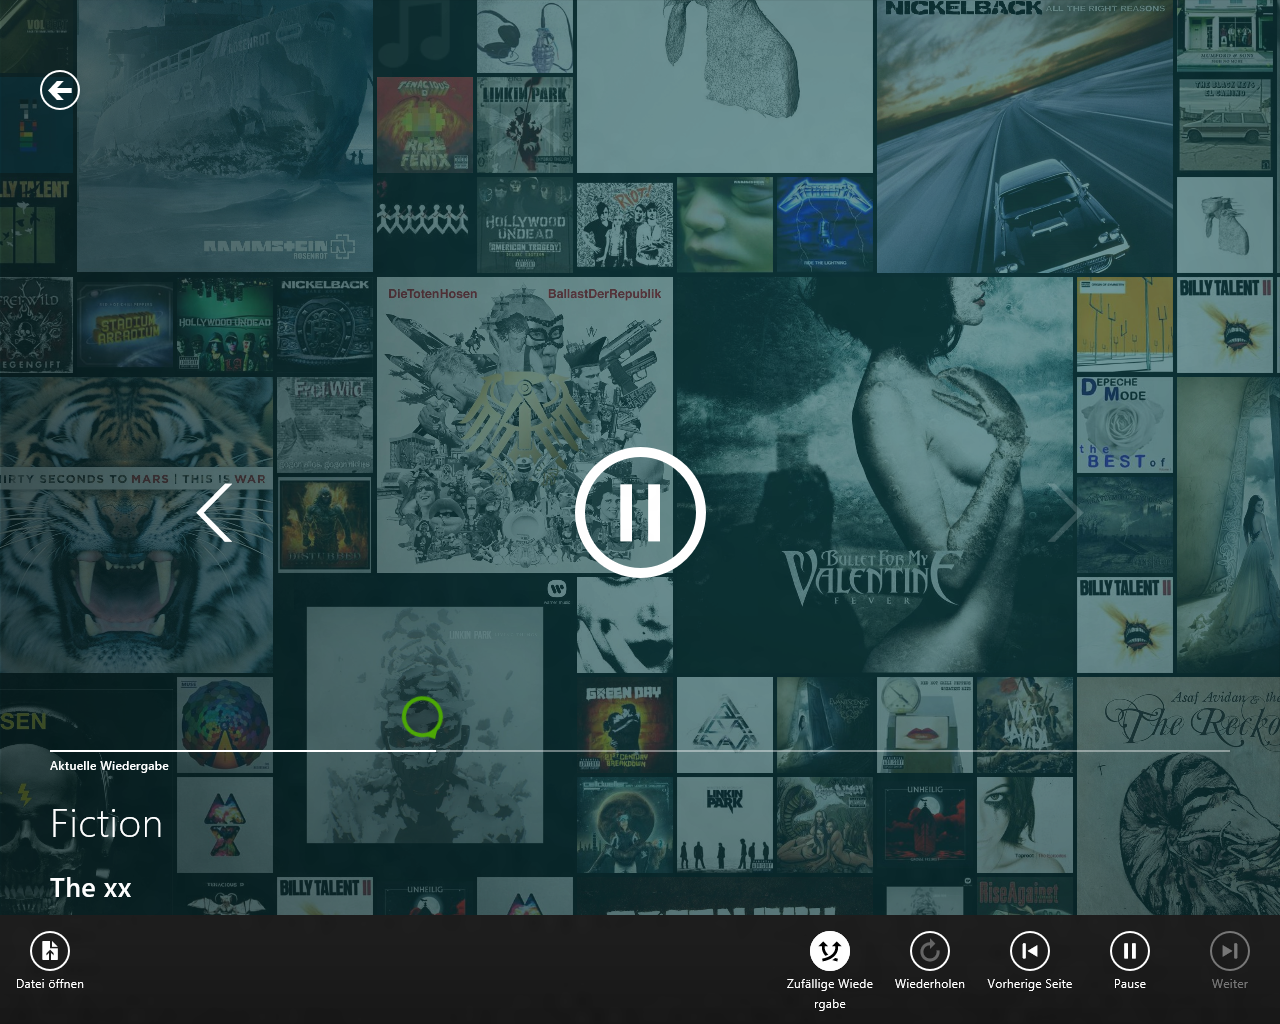Click the faint right chevron for next track
The width and height of the screenshot is (1280, 1024).
pos(1065,512)
